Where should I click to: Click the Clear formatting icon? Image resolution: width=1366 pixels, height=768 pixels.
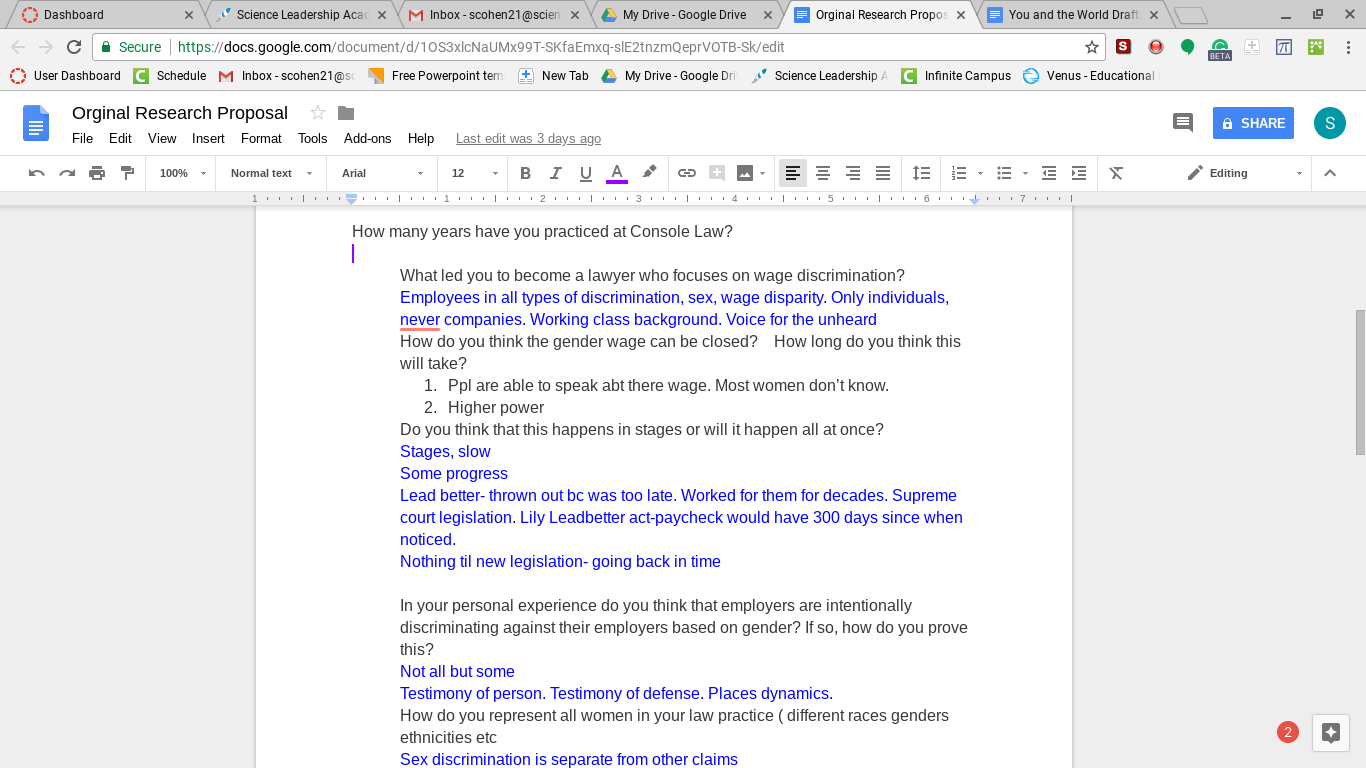point(1117,173)
